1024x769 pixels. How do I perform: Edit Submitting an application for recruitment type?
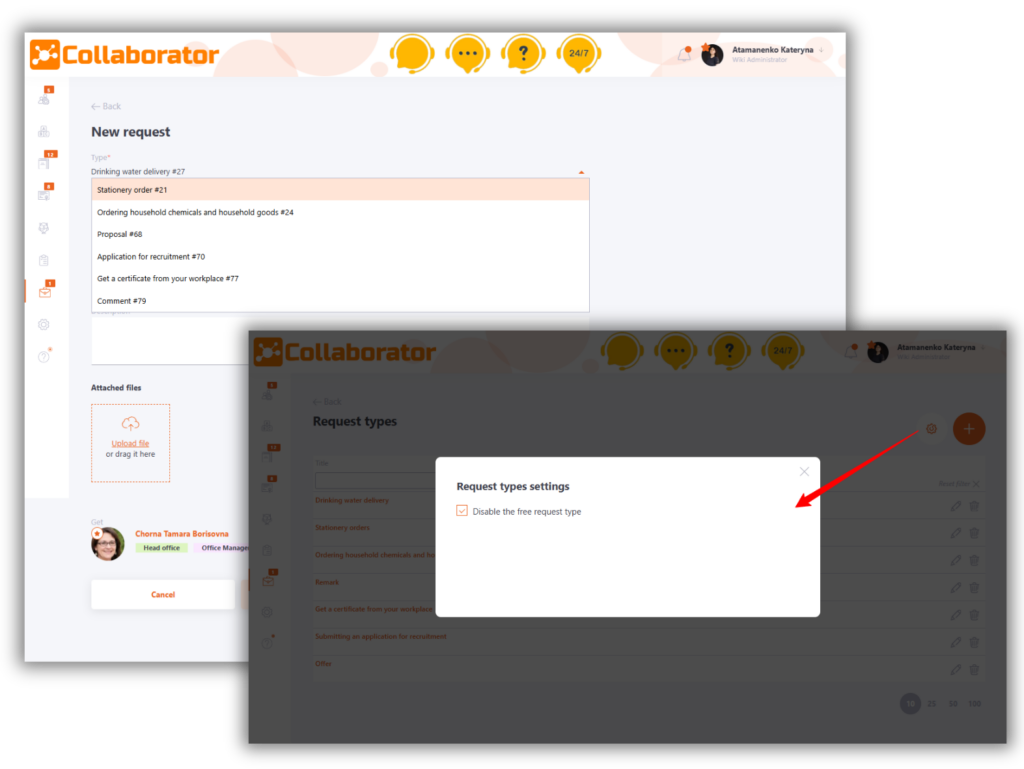click(x=955, y=642)
